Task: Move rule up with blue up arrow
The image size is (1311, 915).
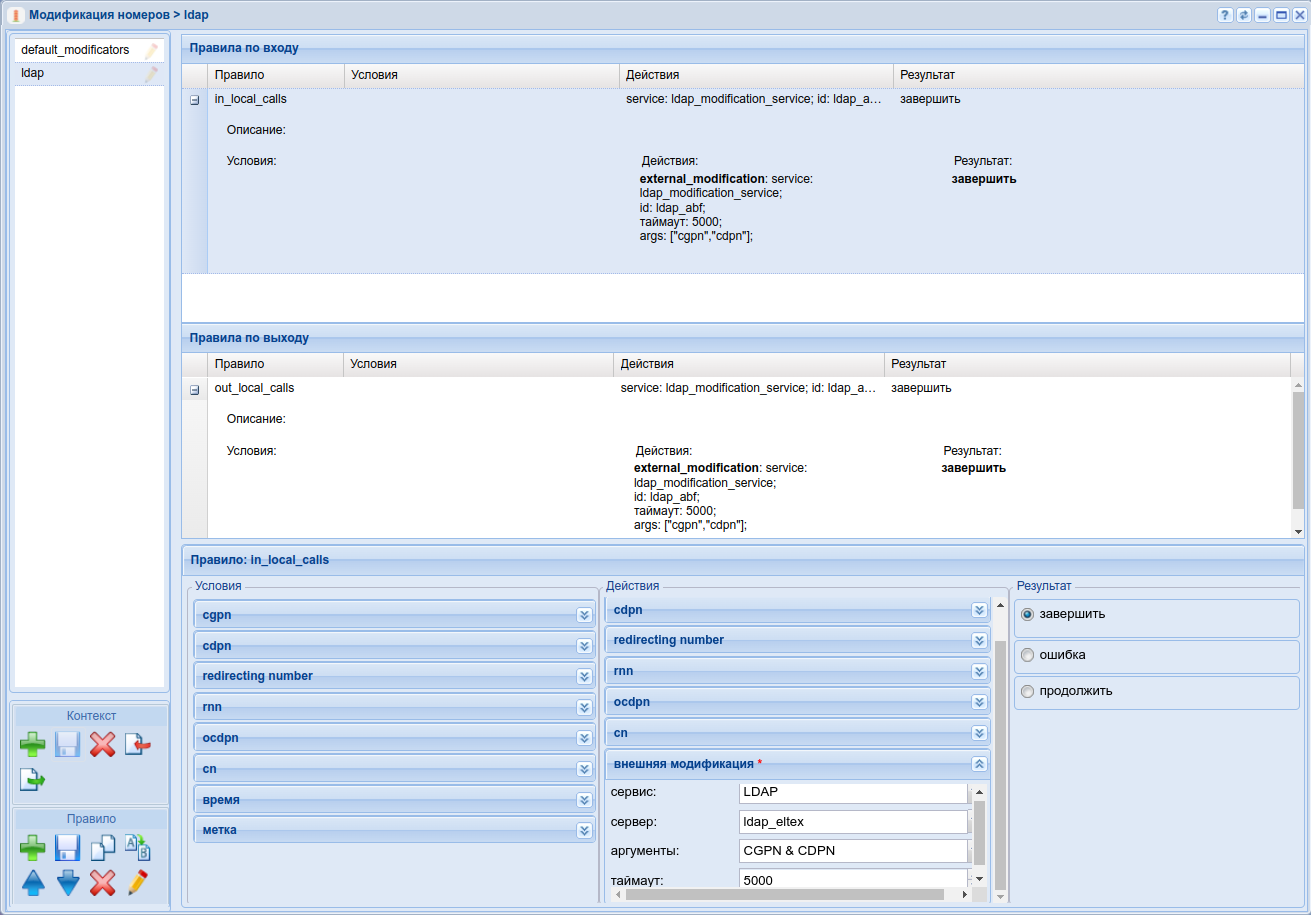Action: coord(33,883)
